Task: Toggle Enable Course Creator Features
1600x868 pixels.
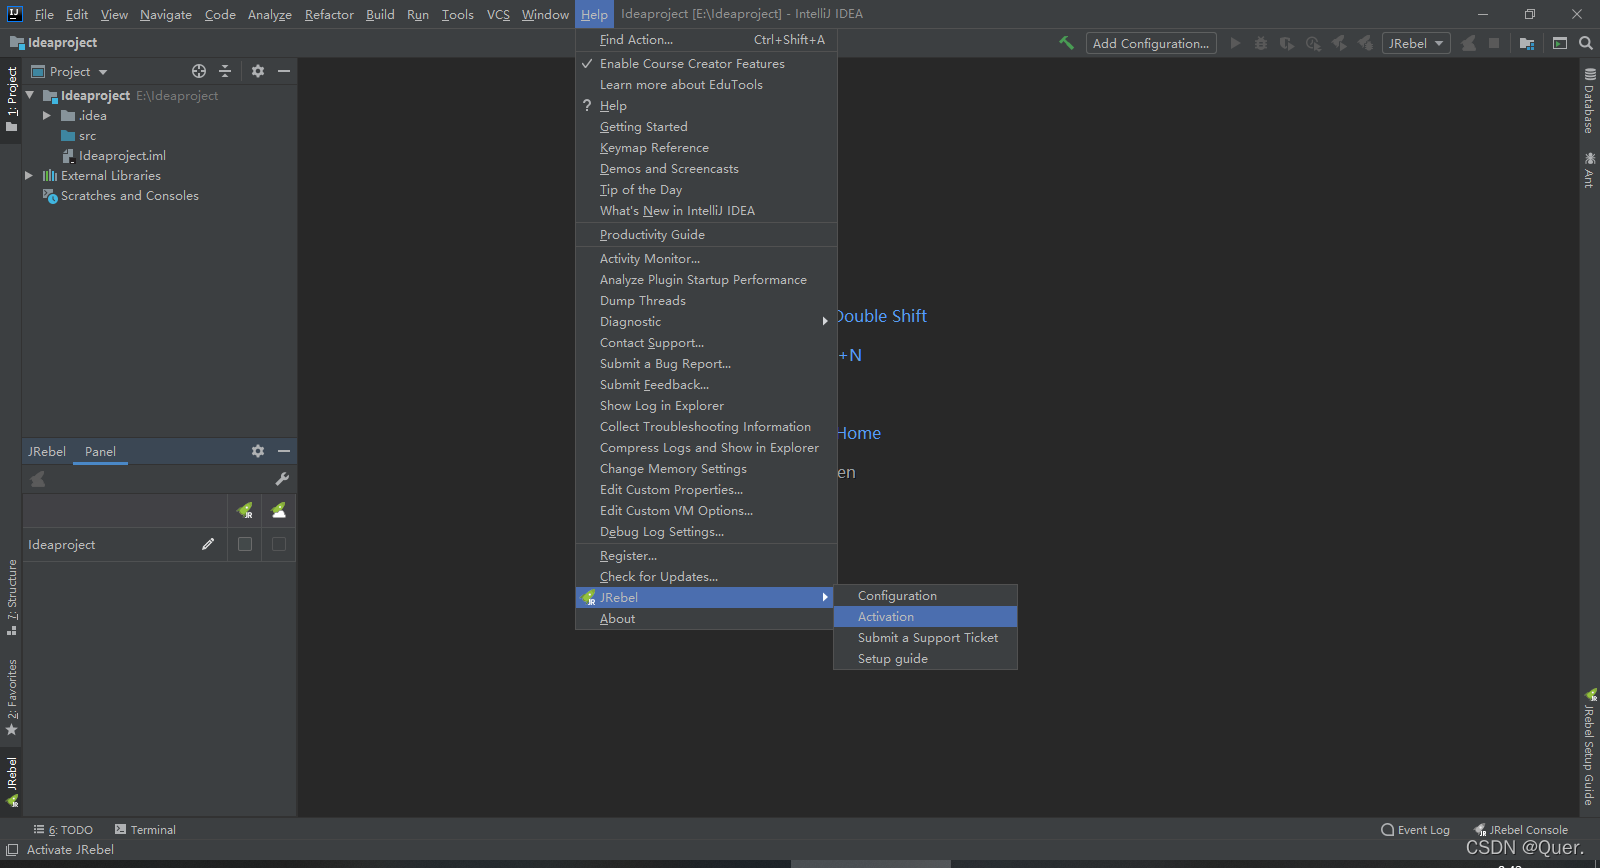Action: [x=706, y=63]
